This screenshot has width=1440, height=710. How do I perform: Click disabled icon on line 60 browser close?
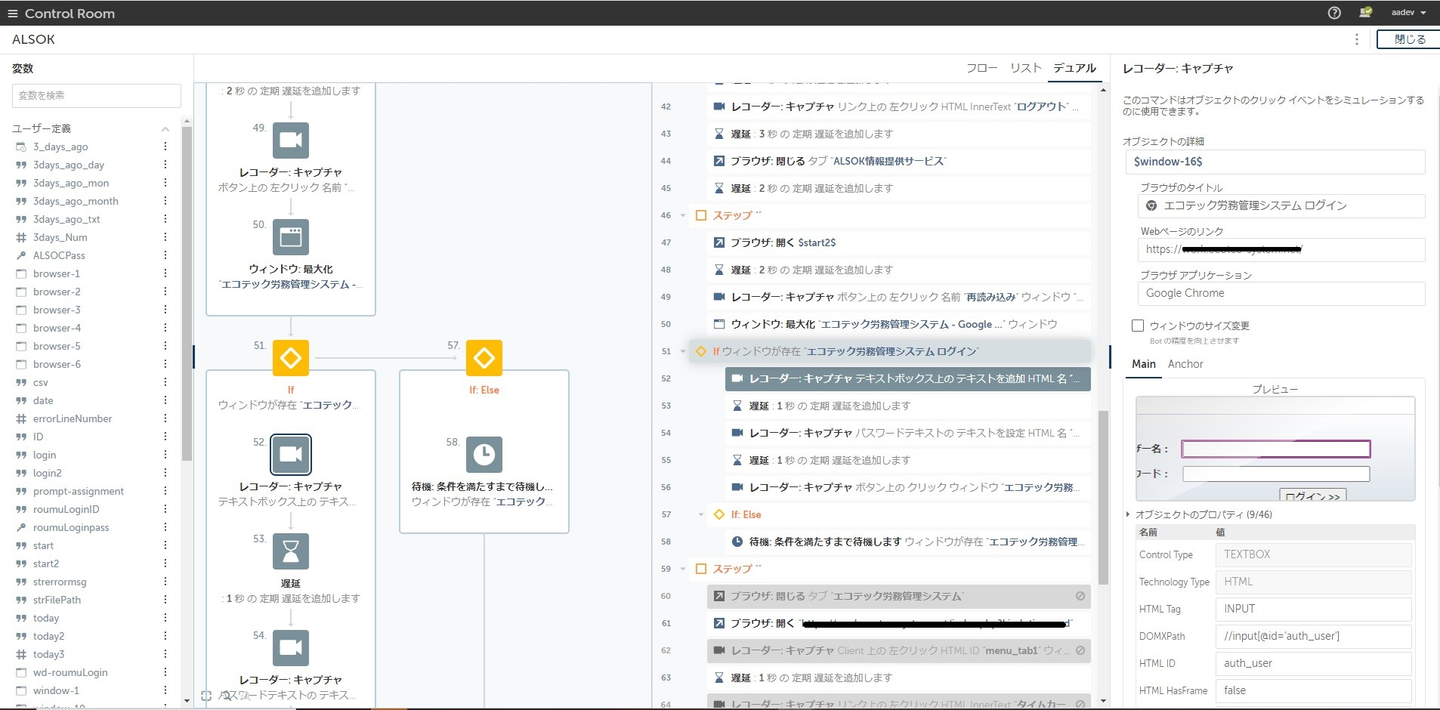tap(1080, 596)
